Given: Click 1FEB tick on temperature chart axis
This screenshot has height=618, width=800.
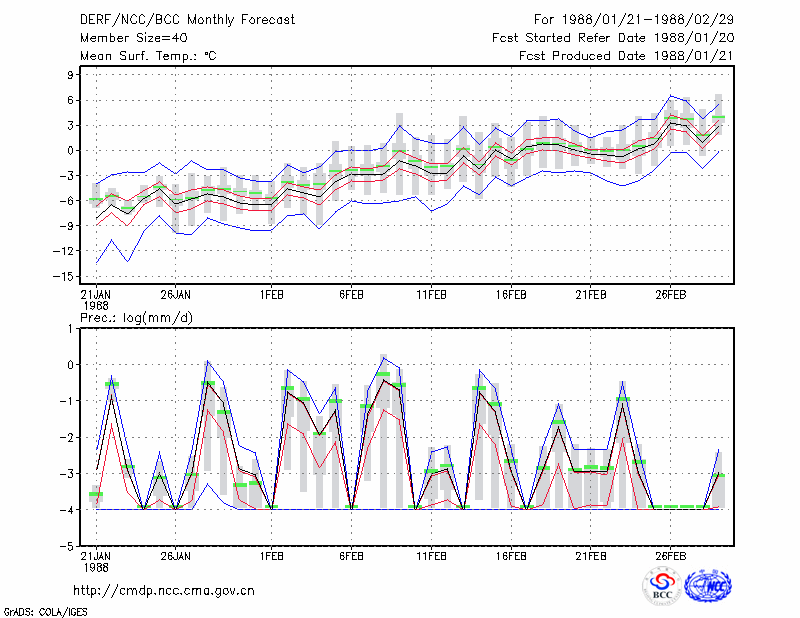Looking at the screenshot, I should coord(271,295).
